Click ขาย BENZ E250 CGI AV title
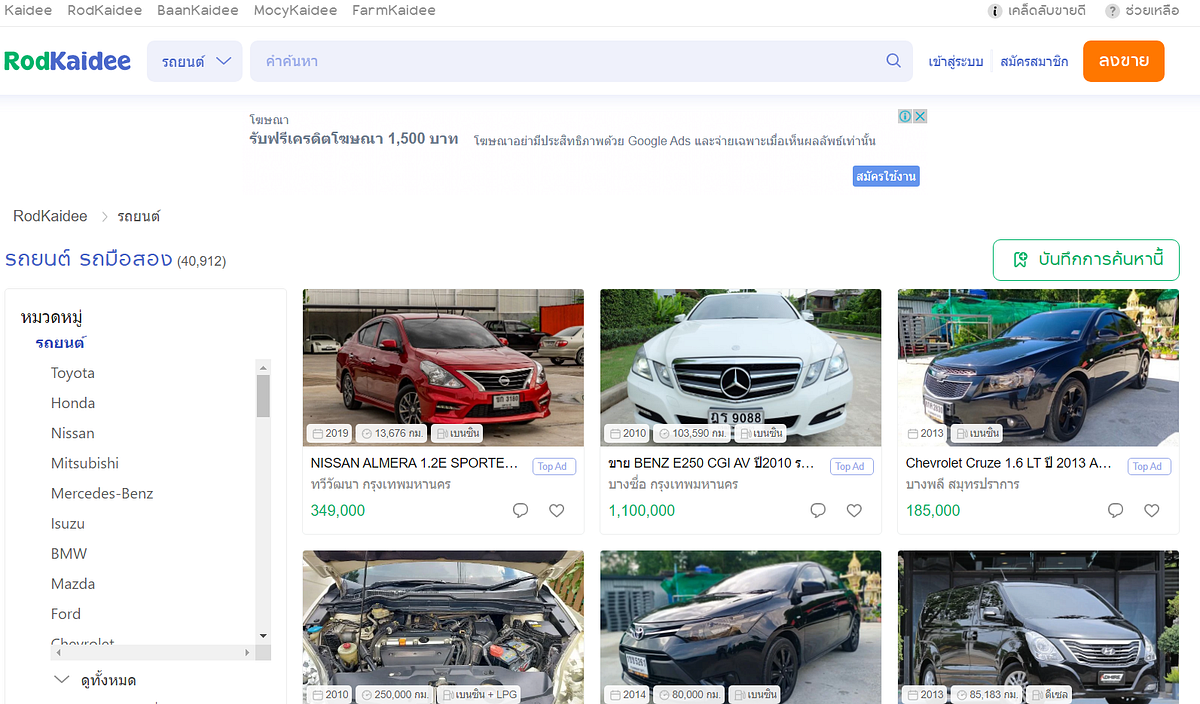 point(711,463)
